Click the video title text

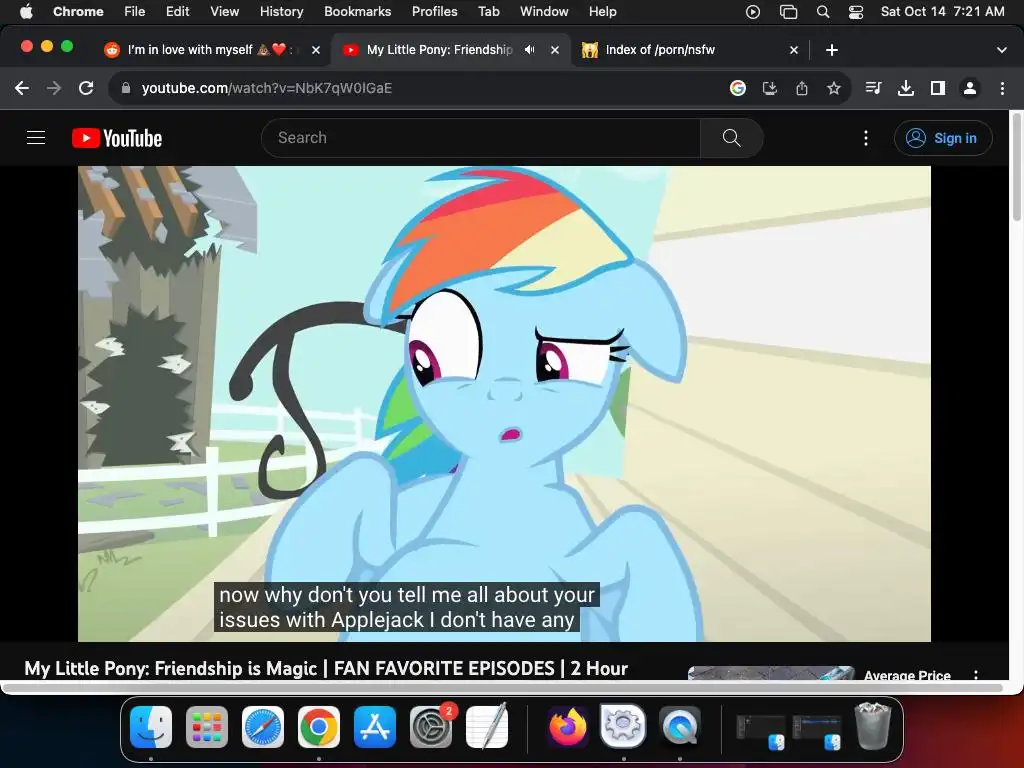pyautogui.click(x=326, y=669)
